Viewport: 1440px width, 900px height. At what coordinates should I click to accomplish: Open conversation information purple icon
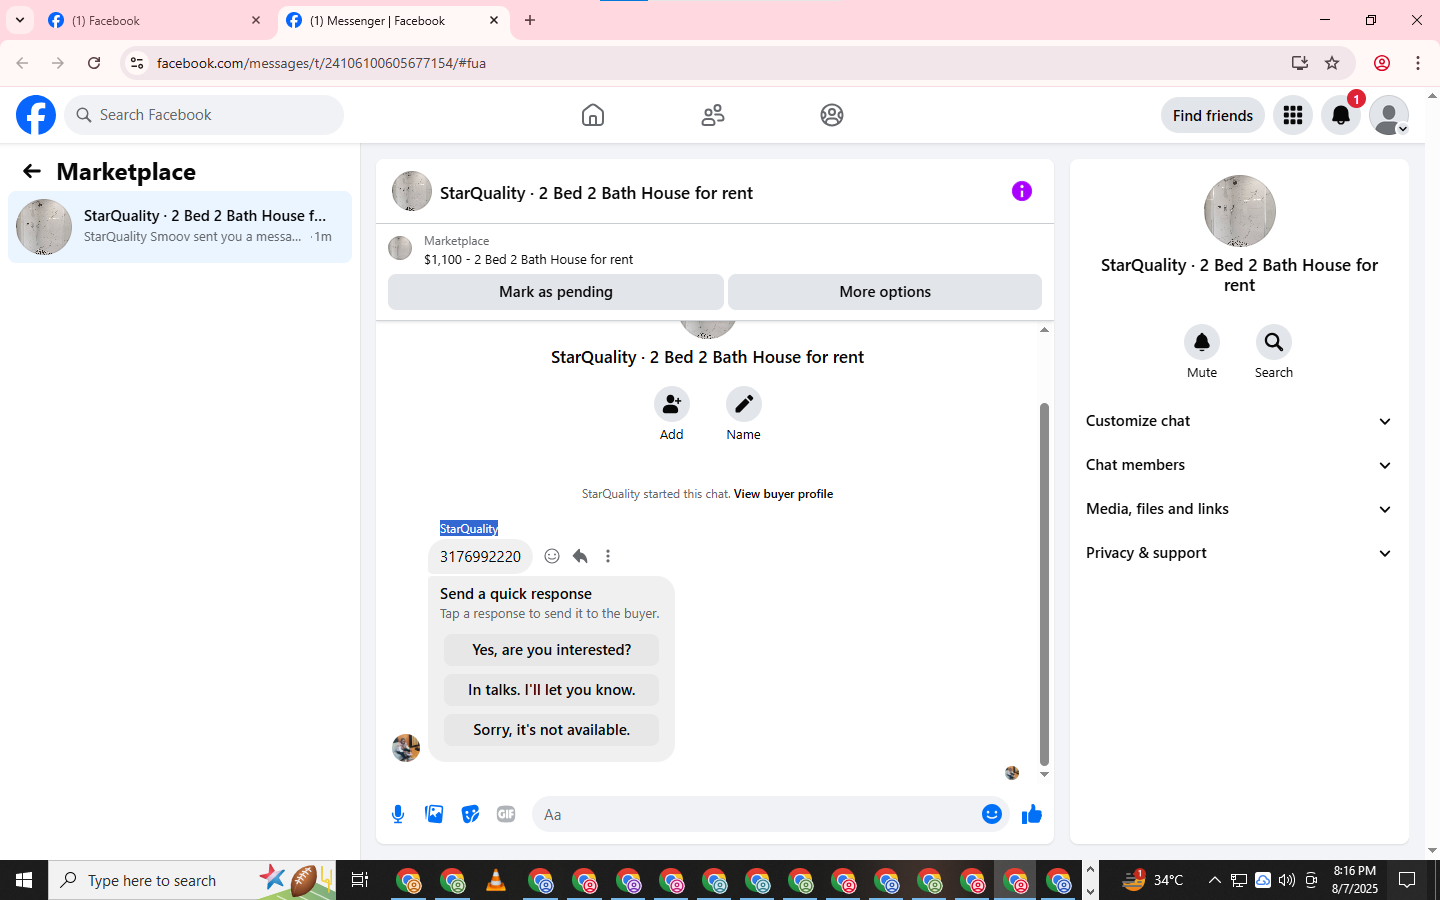pos(1022,191)
